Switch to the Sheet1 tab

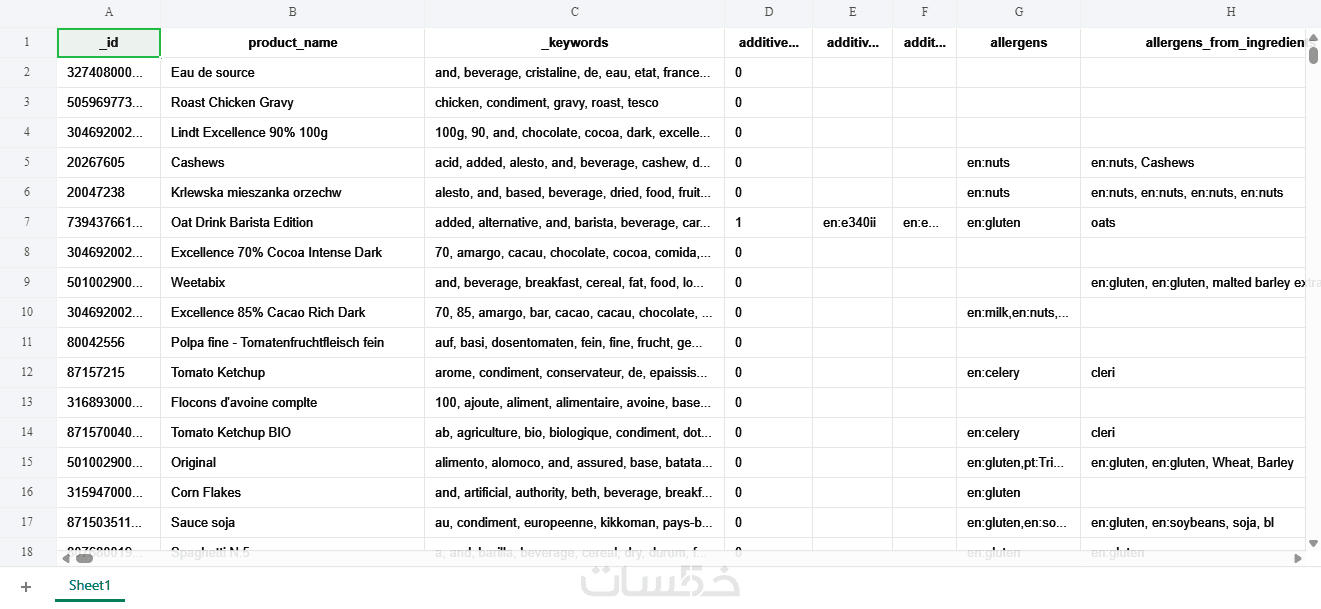(90, 586)
